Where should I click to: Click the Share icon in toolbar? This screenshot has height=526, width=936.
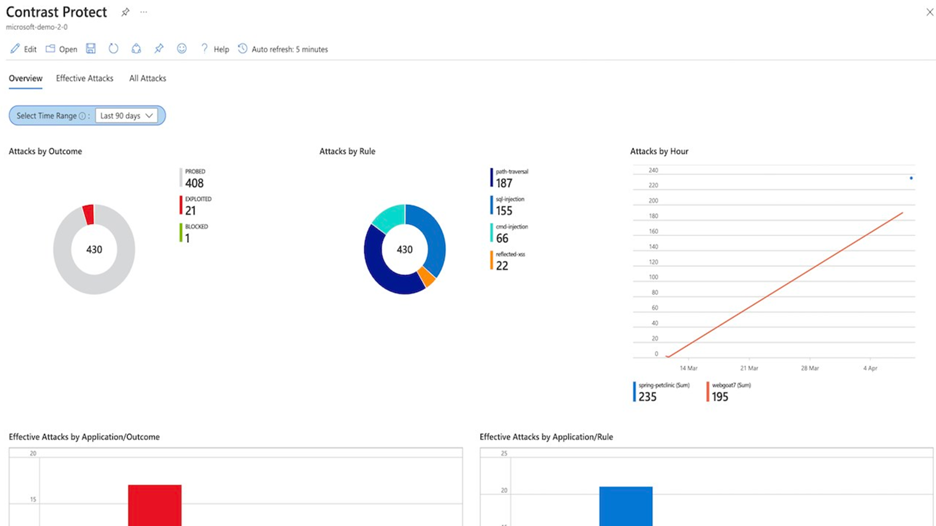(136, 49)
